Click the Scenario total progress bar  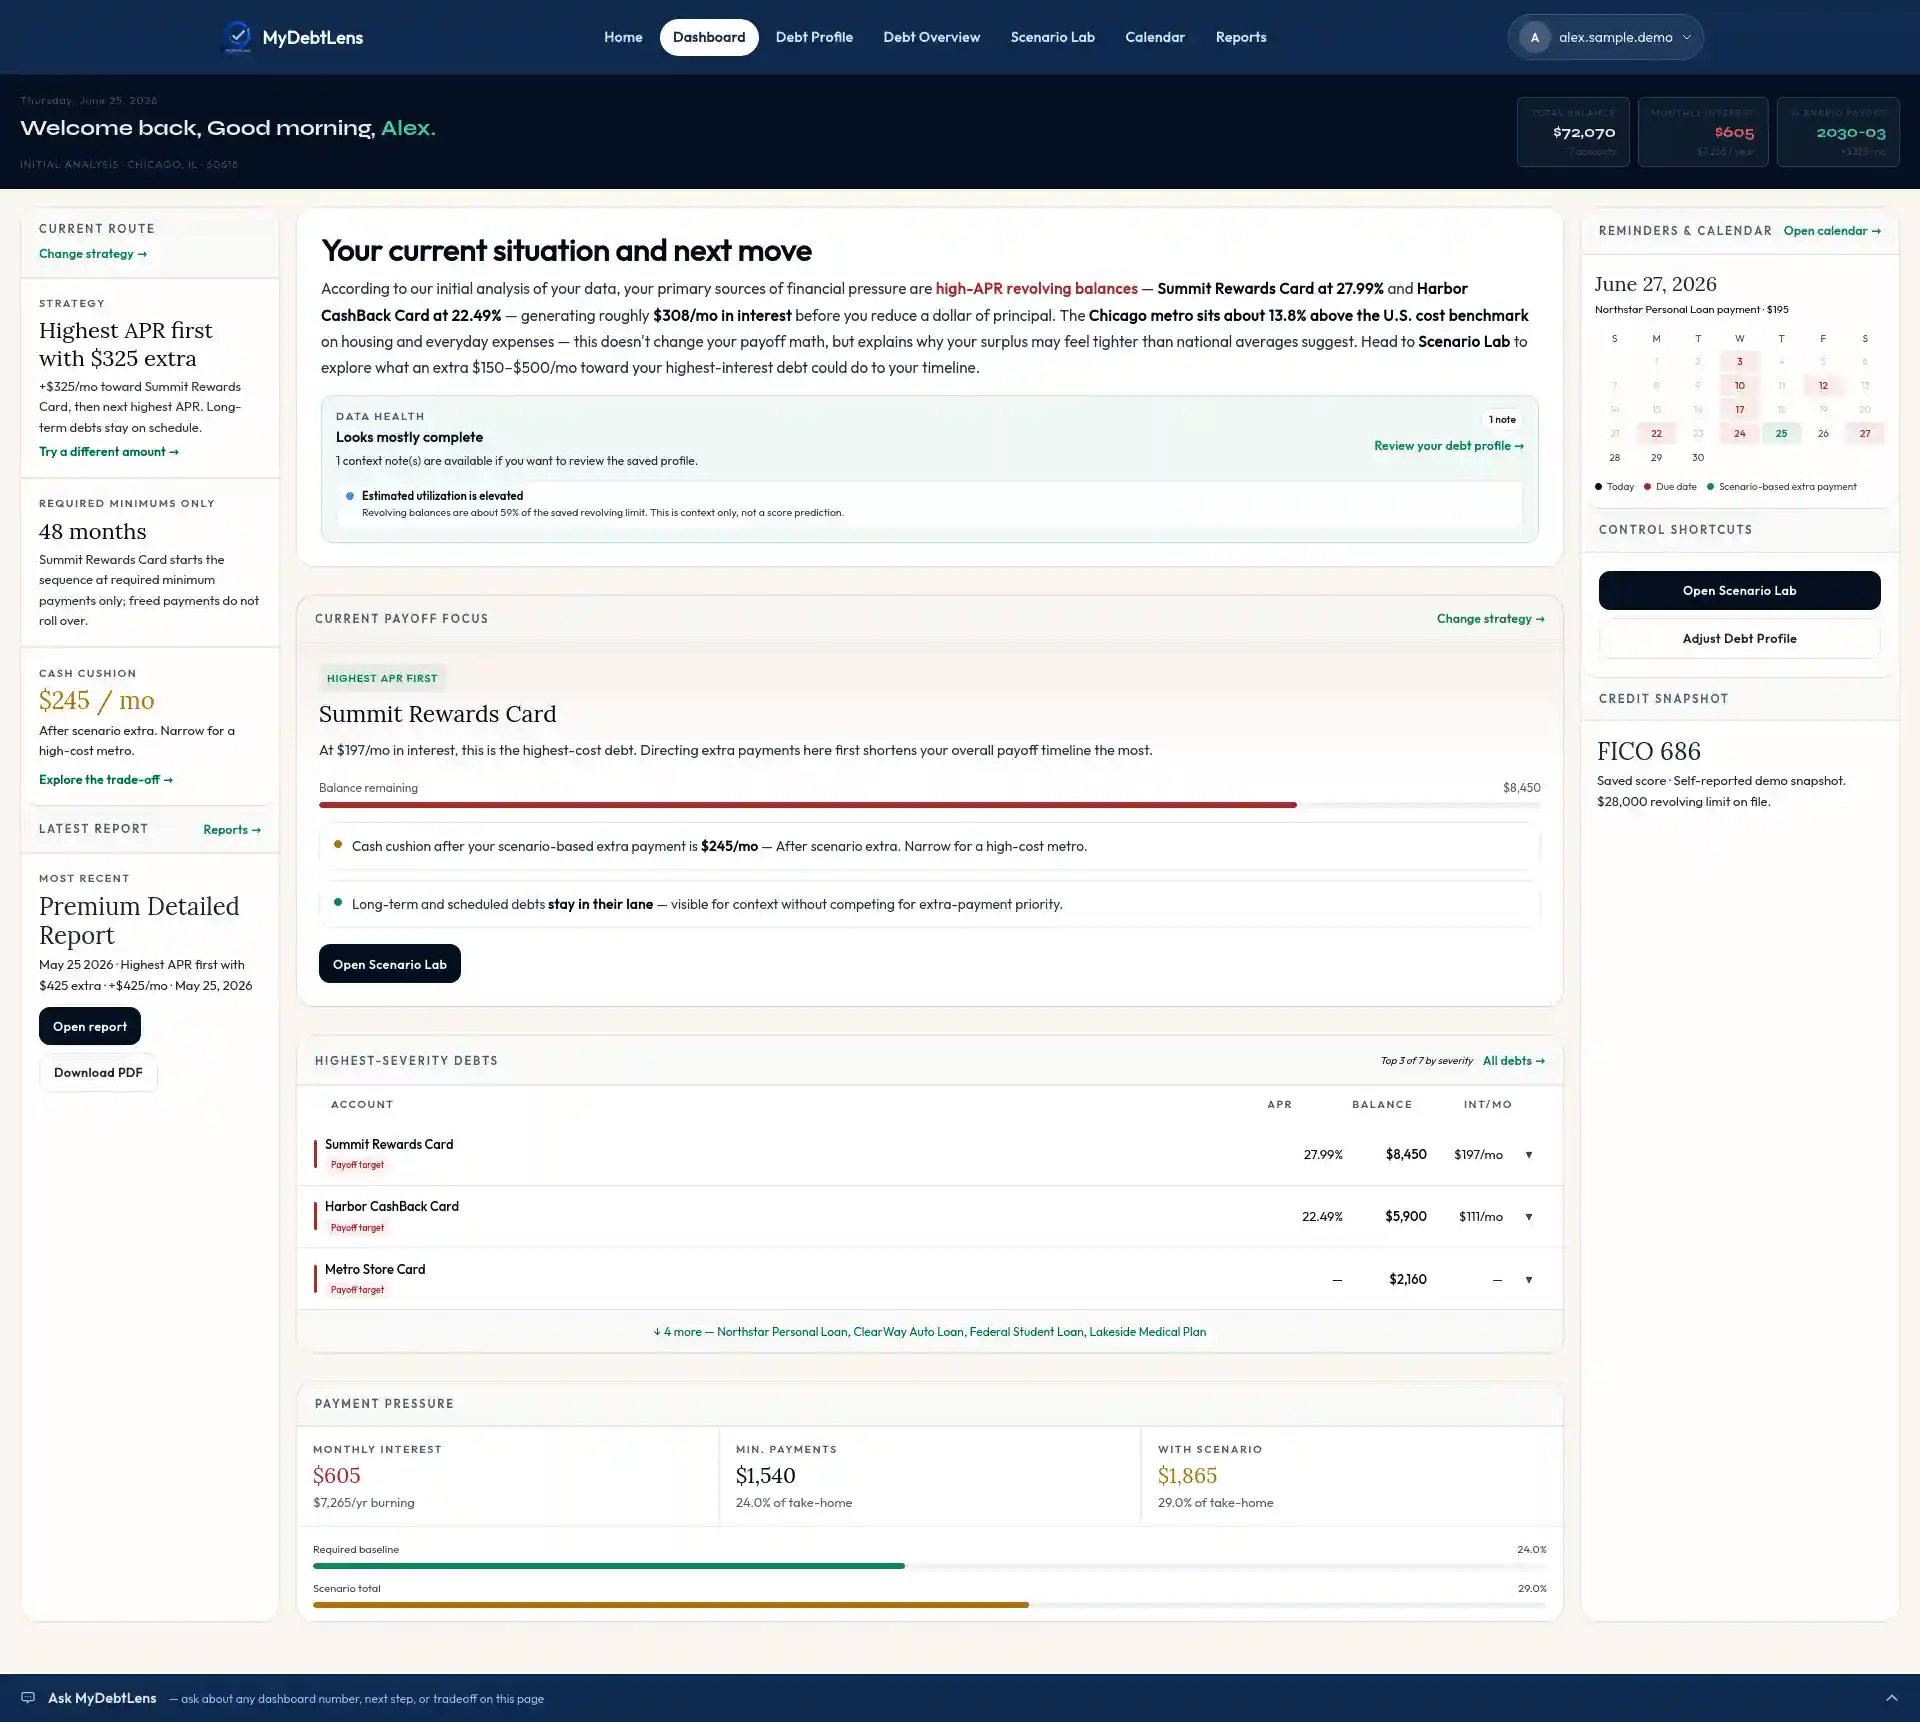pyautogui.click(x=929, y=1605)
